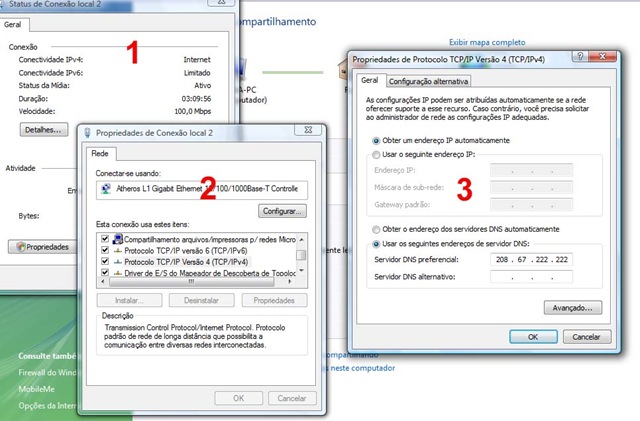640x421 pixels.
Task: Click the Servidor DNS alternativo field
Action: [x=531, y=277]
